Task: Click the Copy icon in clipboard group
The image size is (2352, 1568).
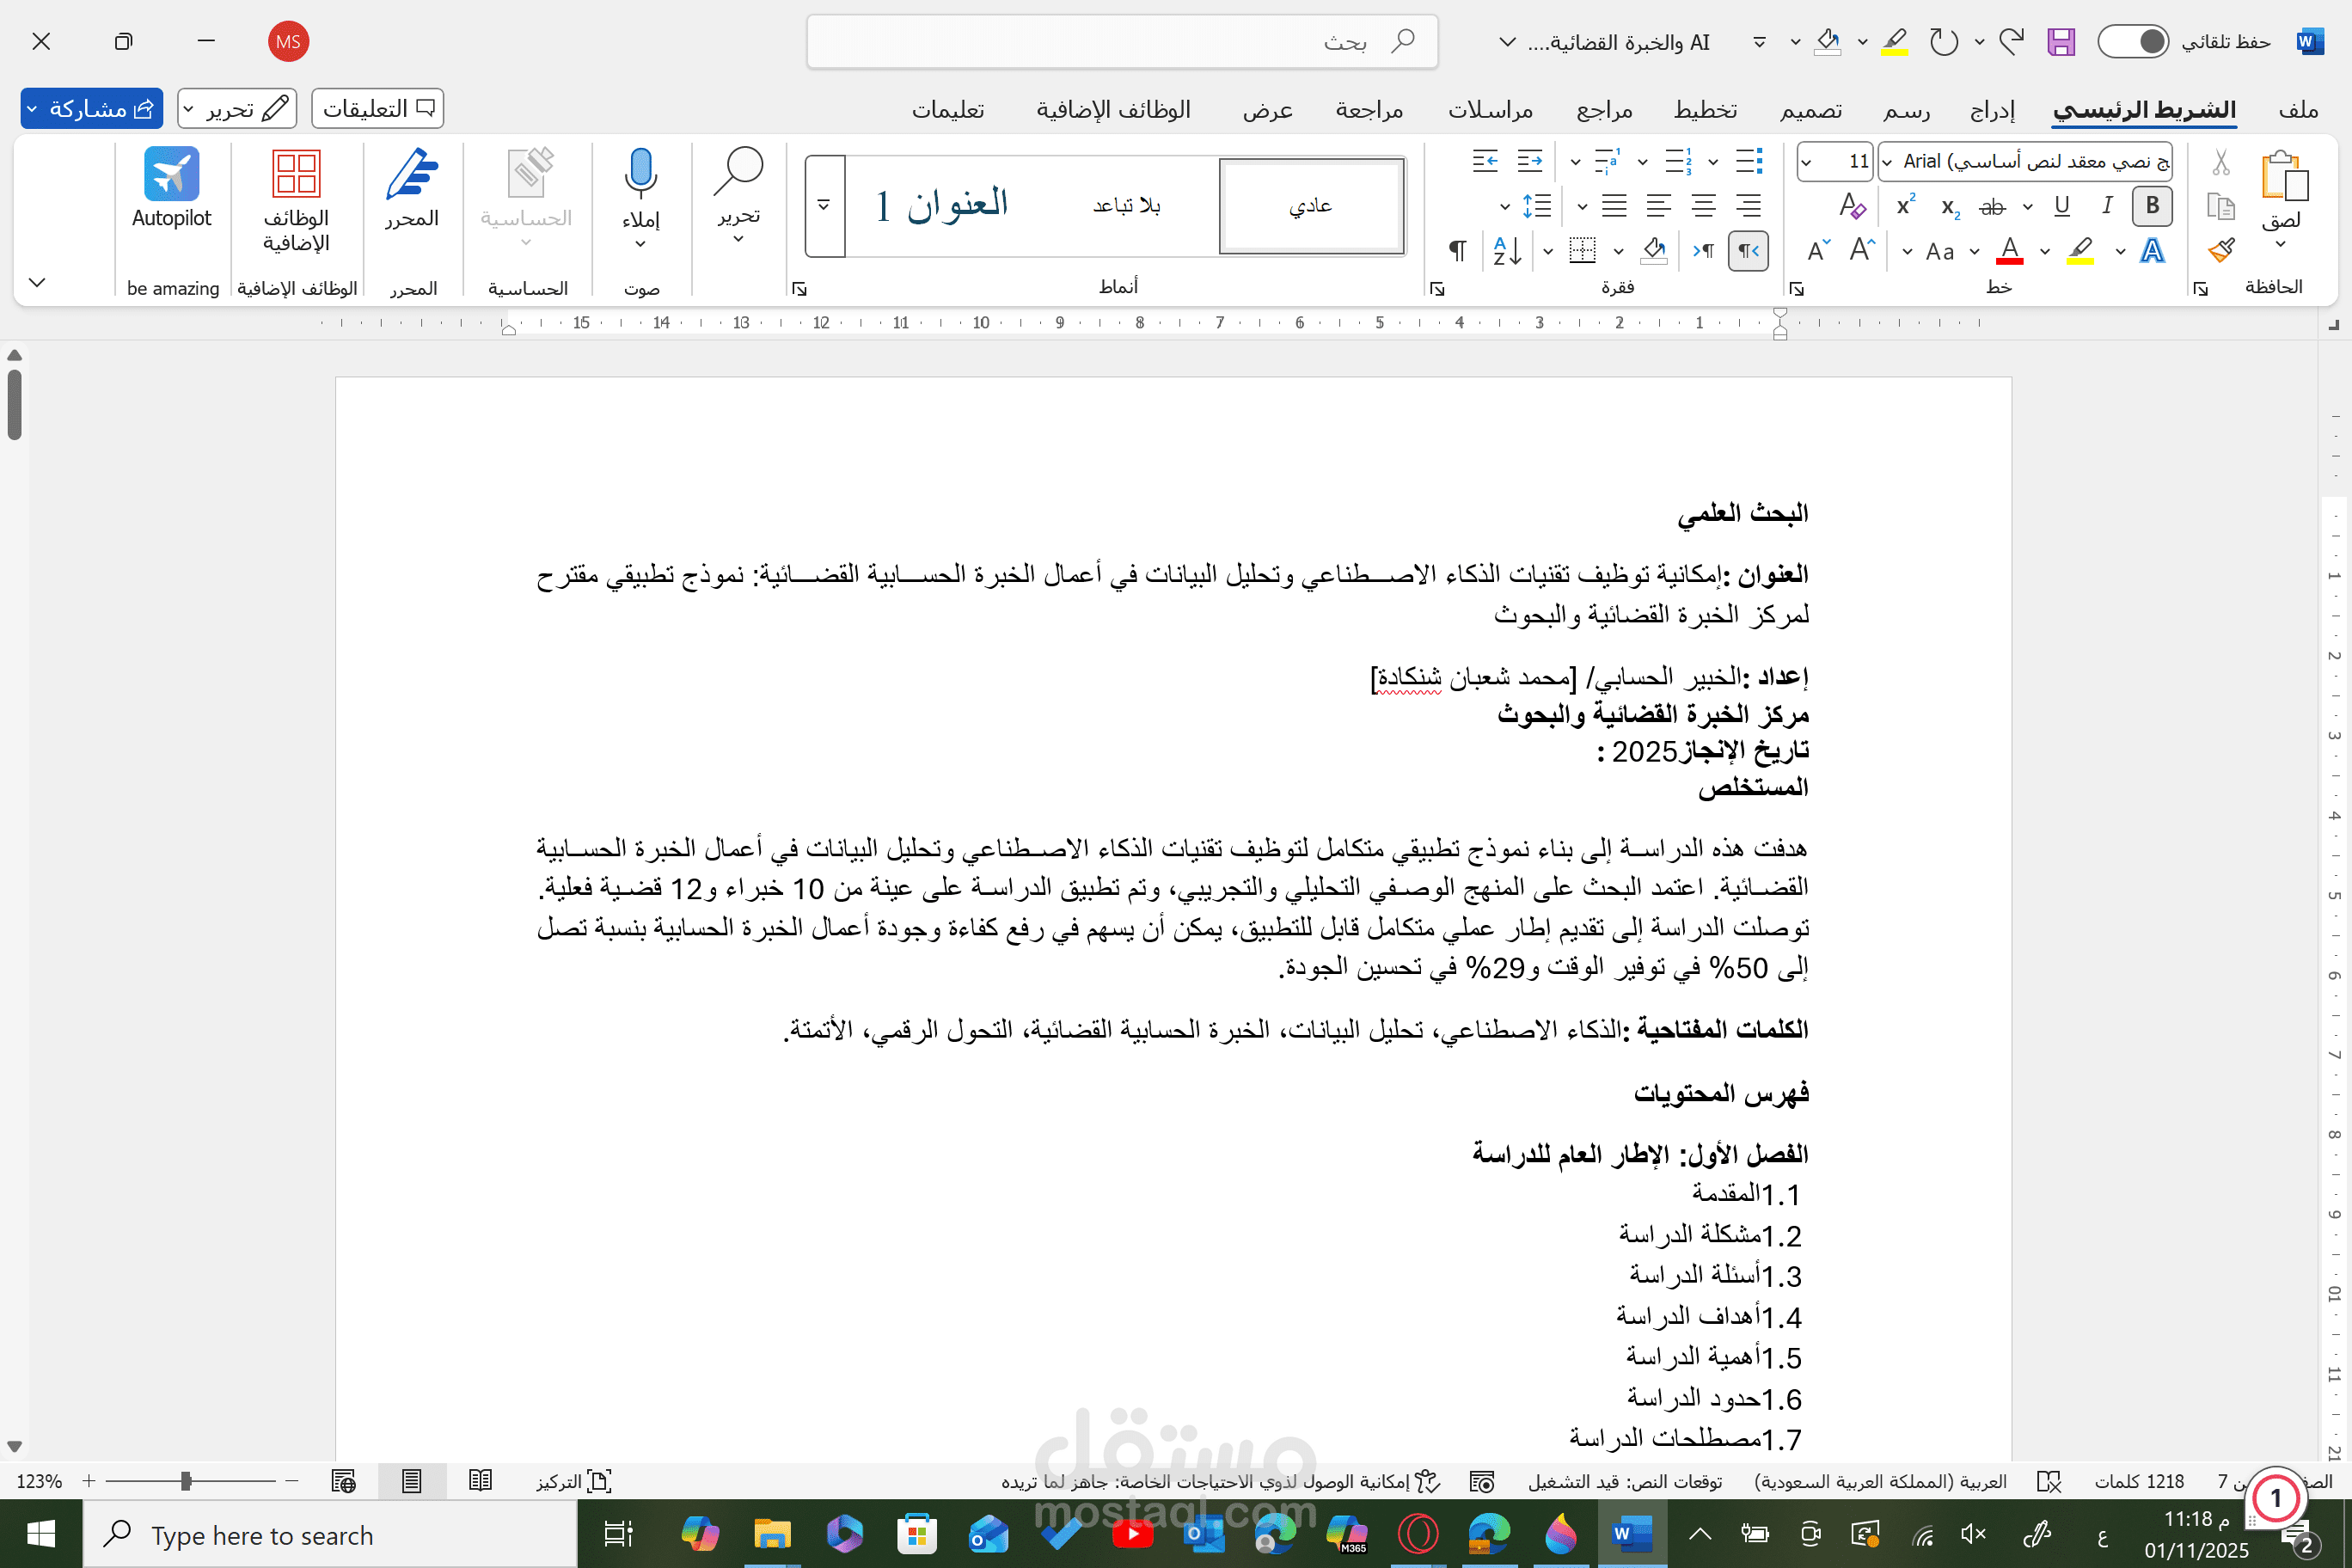Action: point(2221,206)
